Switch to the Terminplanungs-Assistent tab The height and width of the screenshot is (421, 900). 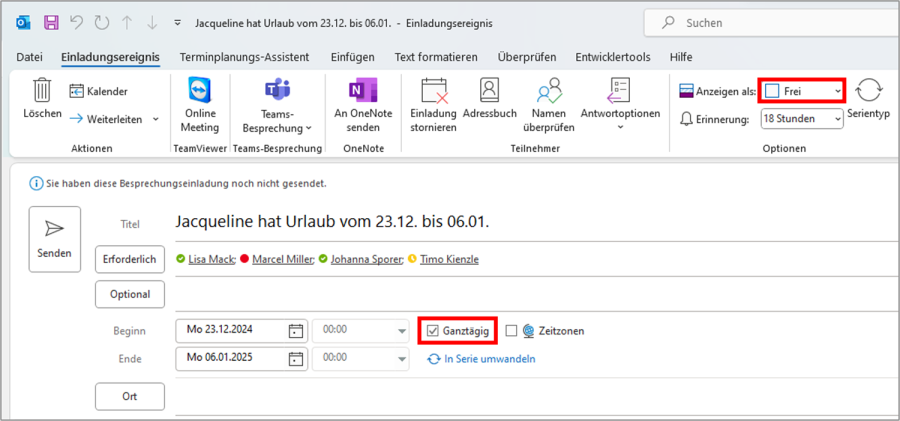click(x=245, y=57)
